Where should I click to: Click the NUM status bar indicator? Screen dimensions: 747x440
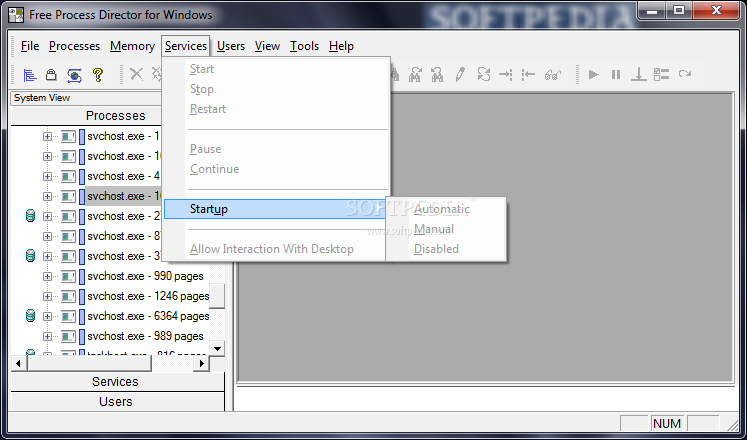point(667,423)
